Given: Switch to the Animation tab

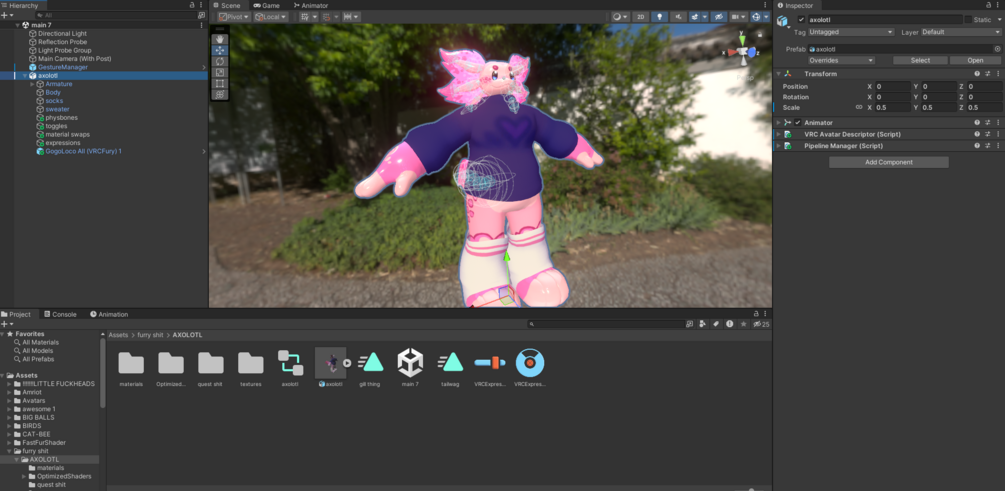Looking at the screenshot, I should coord(109,314).
